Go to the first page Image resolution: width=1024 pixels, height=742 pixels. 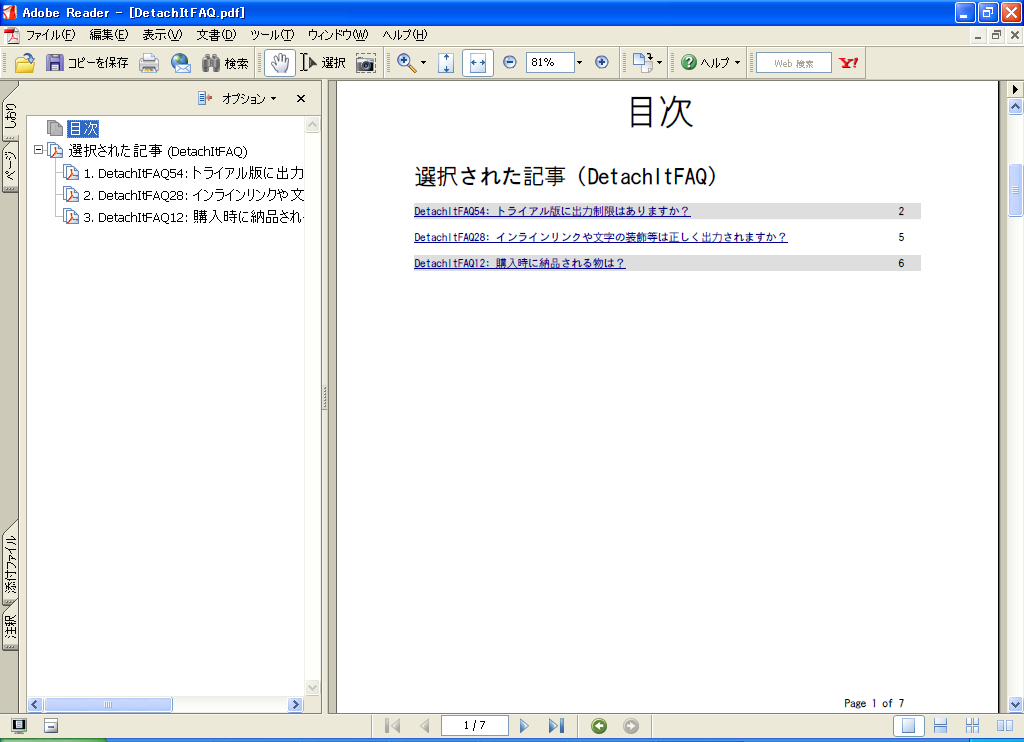(392, 726)
